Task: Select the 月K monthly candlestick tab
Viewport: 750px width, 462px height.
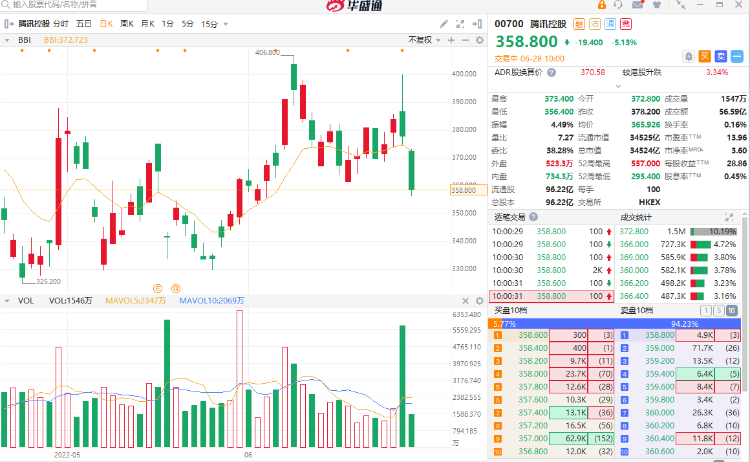Action: click(148, 24)
